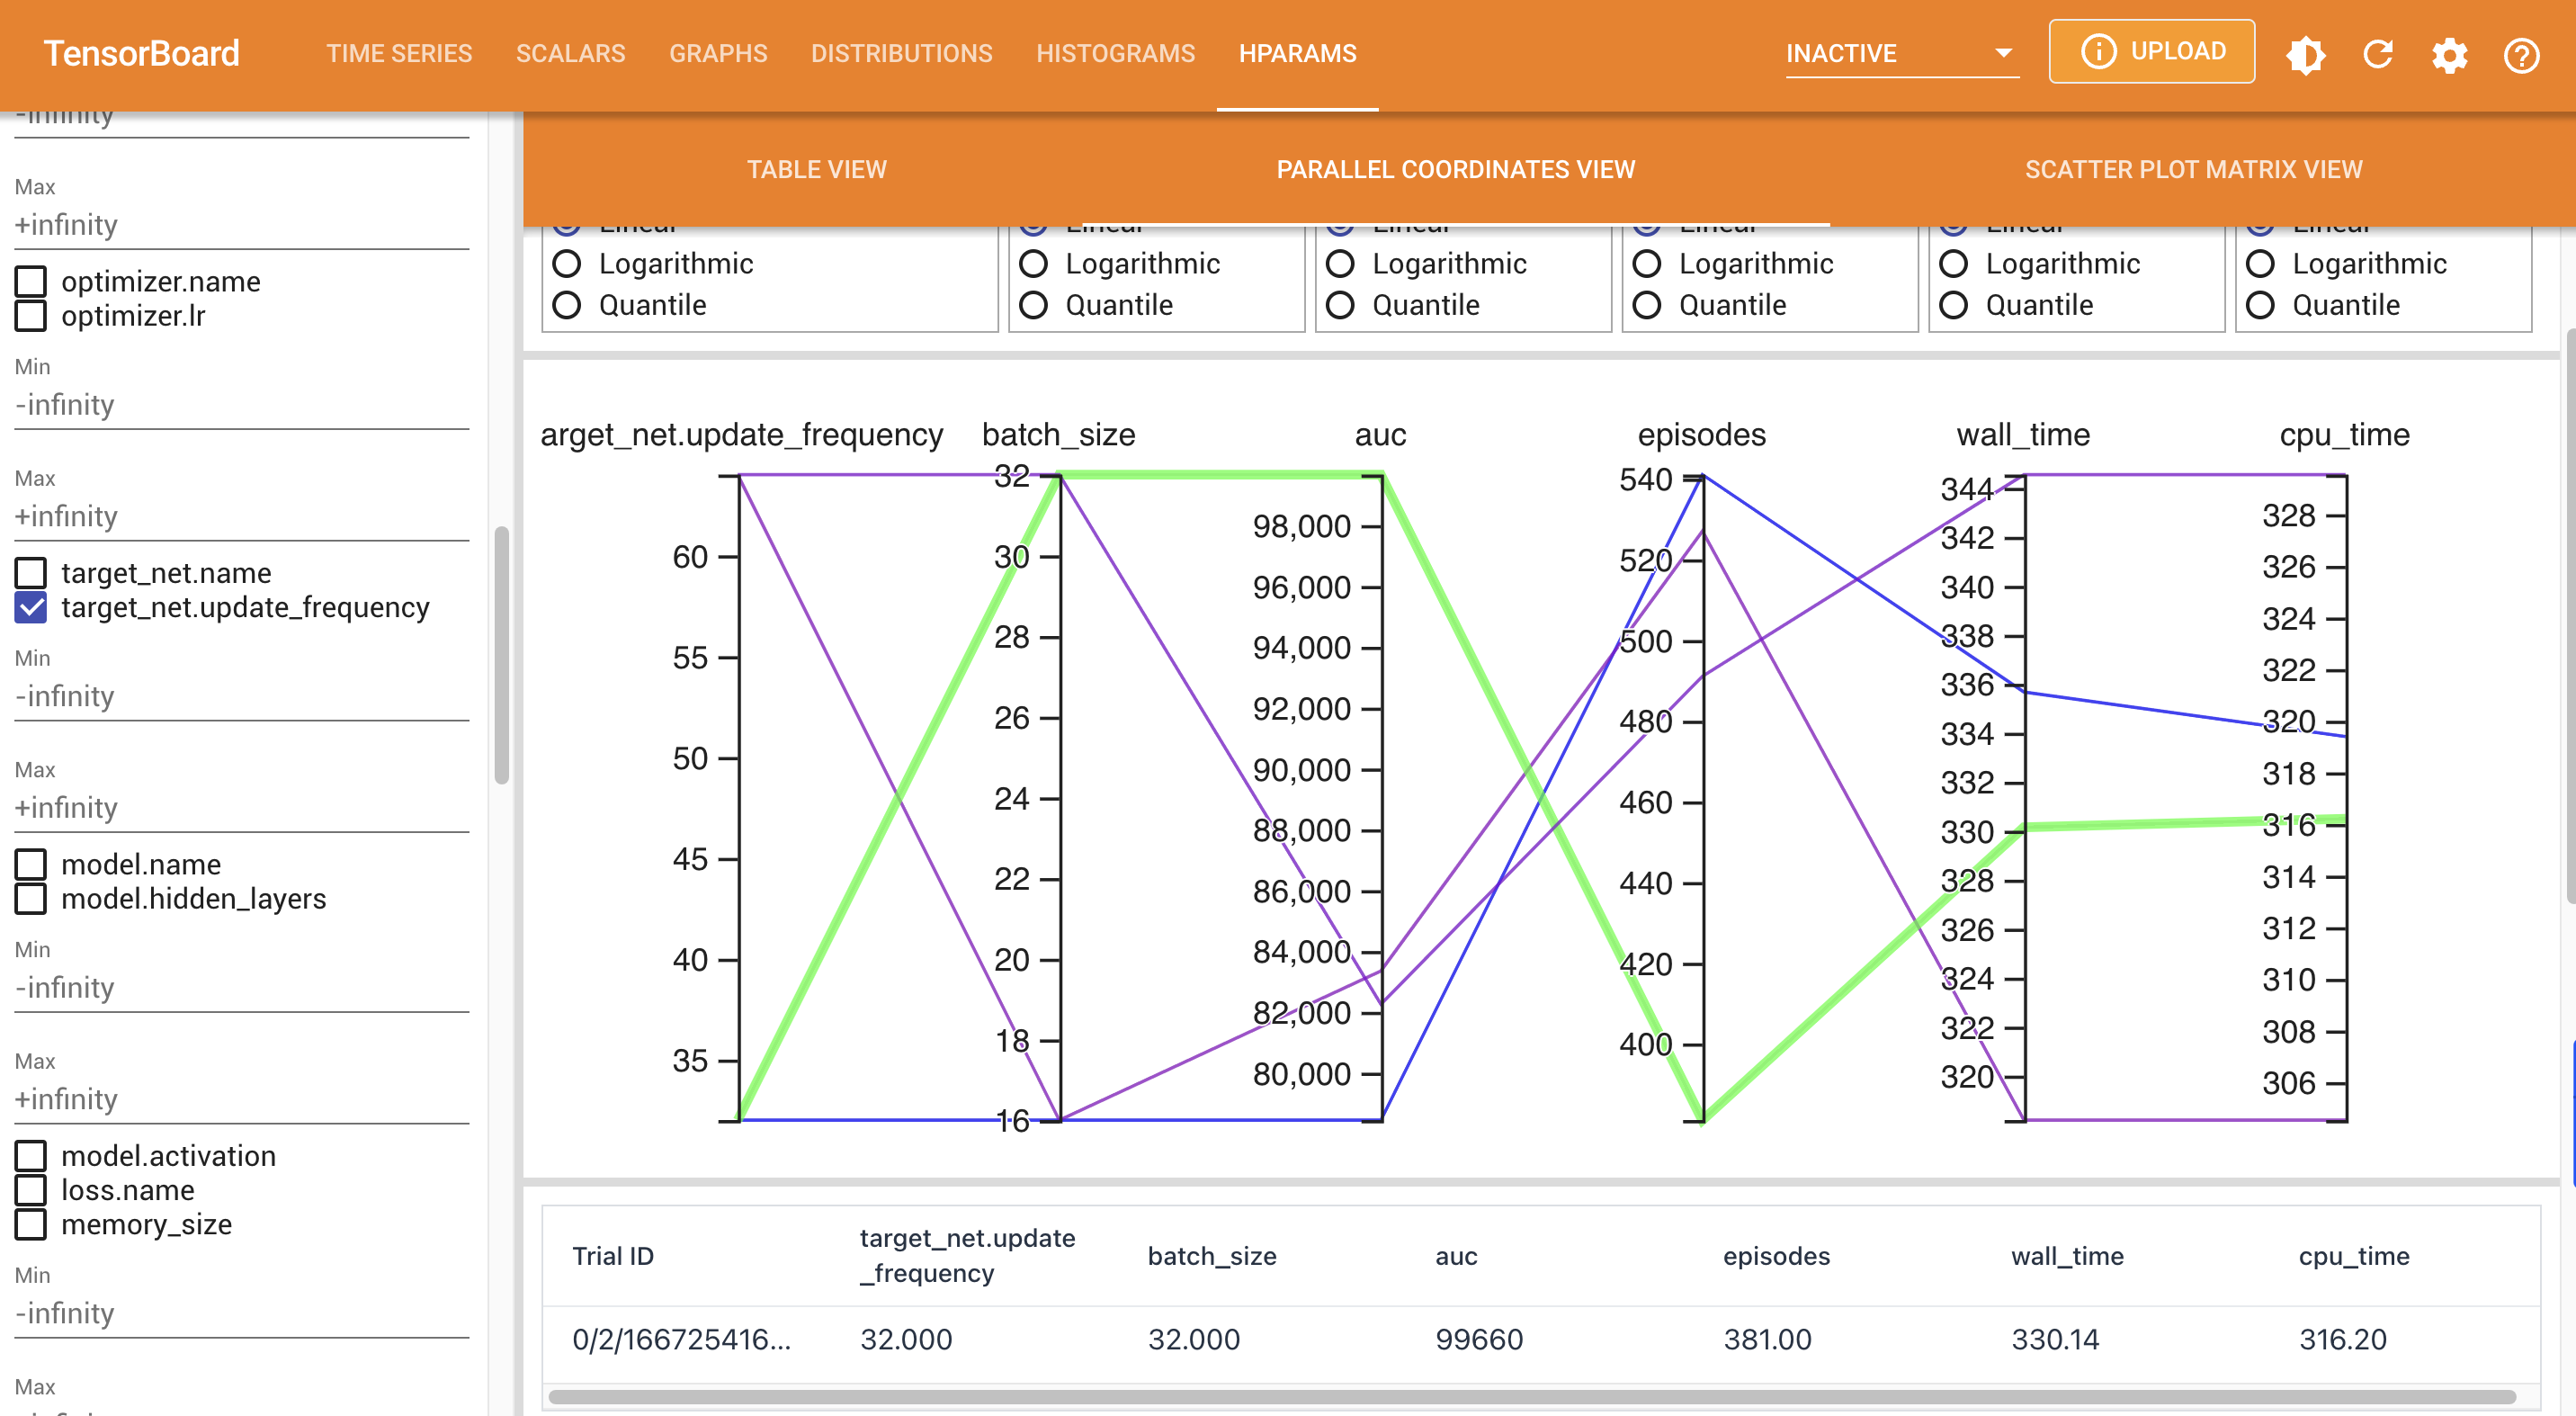Open the INACTIVE plugins dropdown
The height and width of the screenshot is (1416, 2576).
click(x=1900, y=54)
